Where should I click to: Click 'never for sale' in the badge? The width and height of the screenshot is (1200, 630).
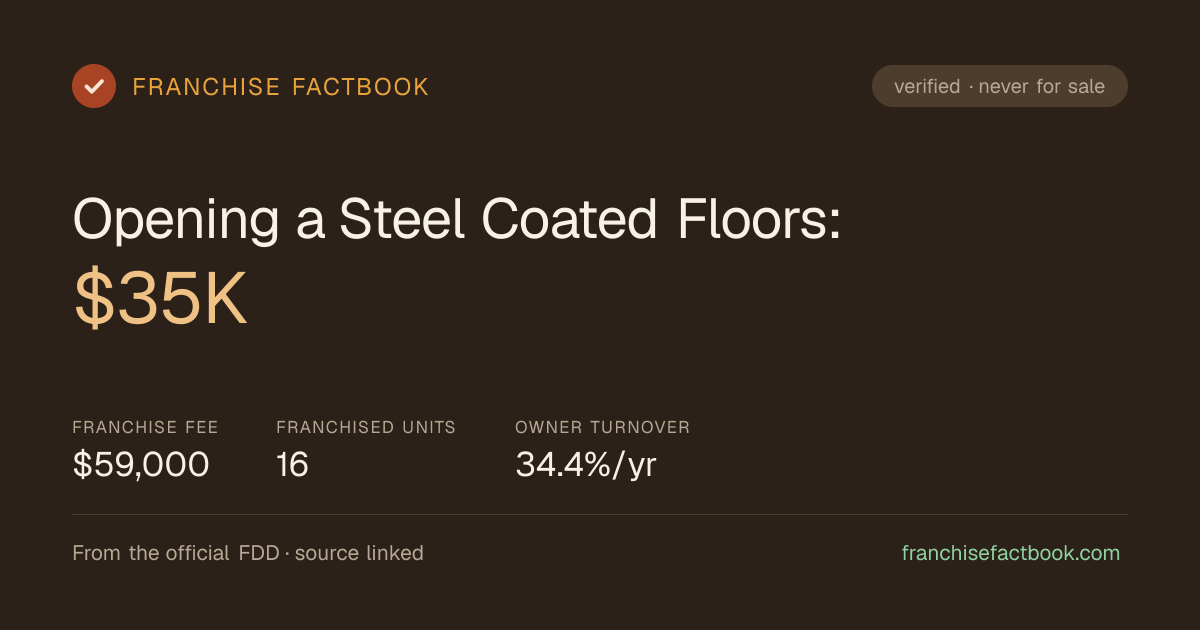point(1042,87)
